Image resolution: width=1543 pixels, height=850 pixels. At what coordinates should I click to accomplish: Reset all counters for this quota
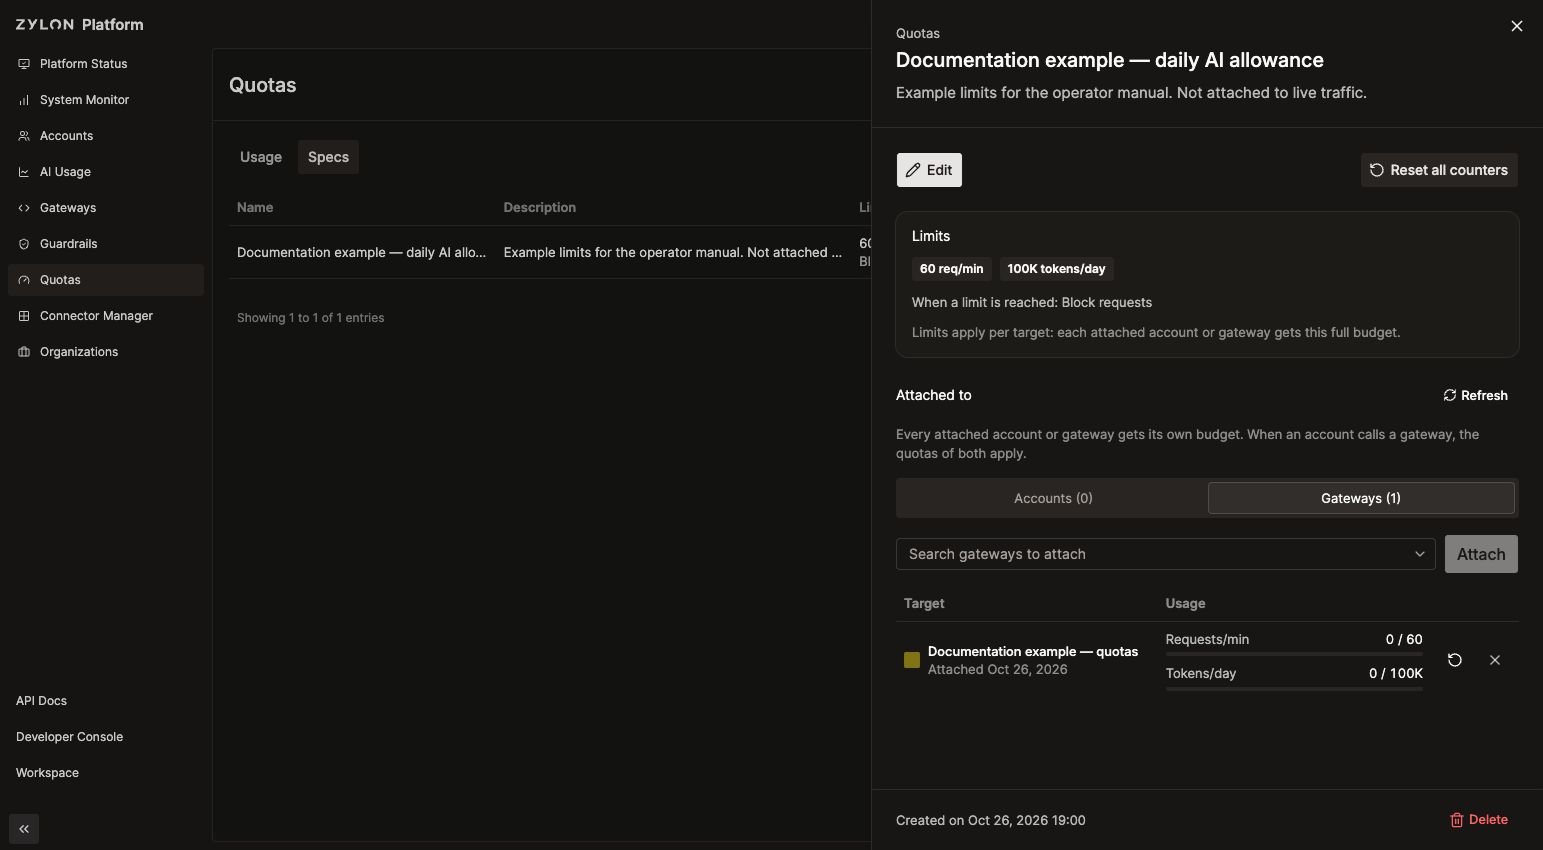[x=1439, y=170]
